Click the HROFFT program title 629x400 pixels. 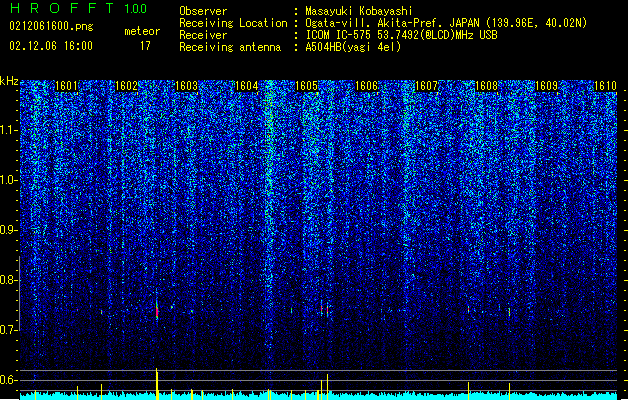pyautogui.click(x=62, y=8)
